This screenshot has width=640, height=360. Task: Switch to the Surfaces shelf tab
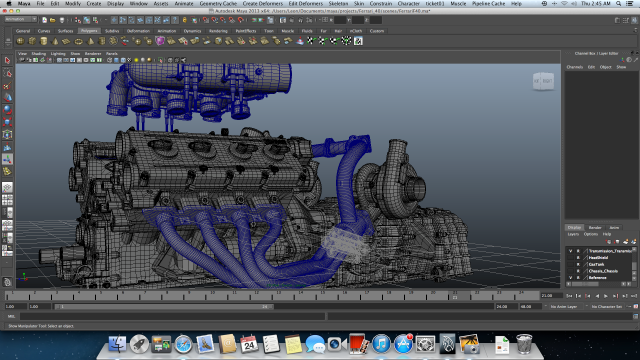(65, 31)
